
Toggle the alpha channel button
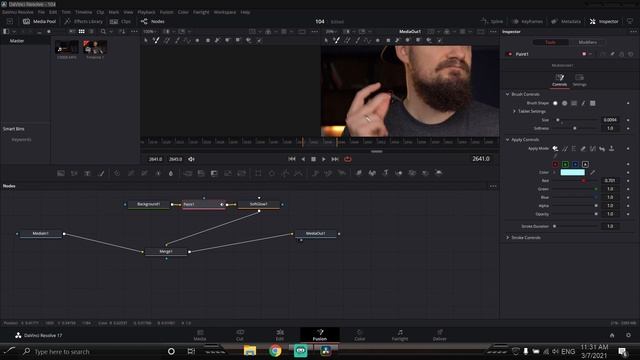585,164
